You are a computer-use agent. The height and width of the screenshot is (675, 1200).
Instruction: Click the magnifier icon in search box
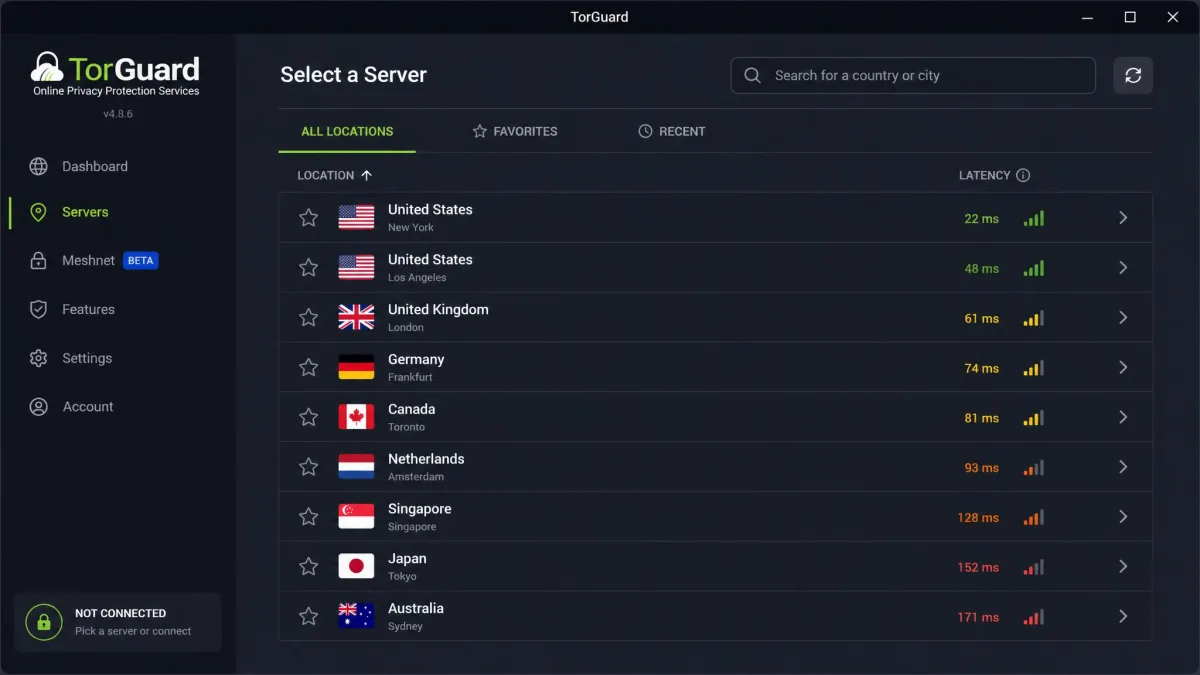coord(752,75)
